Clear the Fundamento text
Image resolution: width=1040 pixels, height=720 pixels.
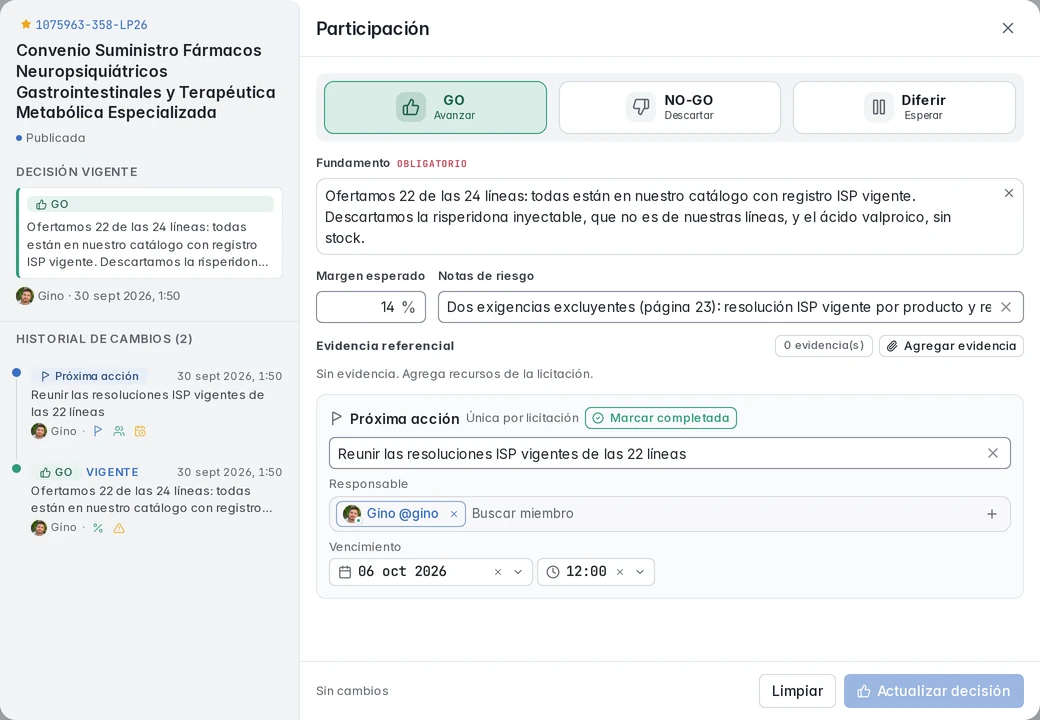pyautogui.click(x=1009, y=193)
